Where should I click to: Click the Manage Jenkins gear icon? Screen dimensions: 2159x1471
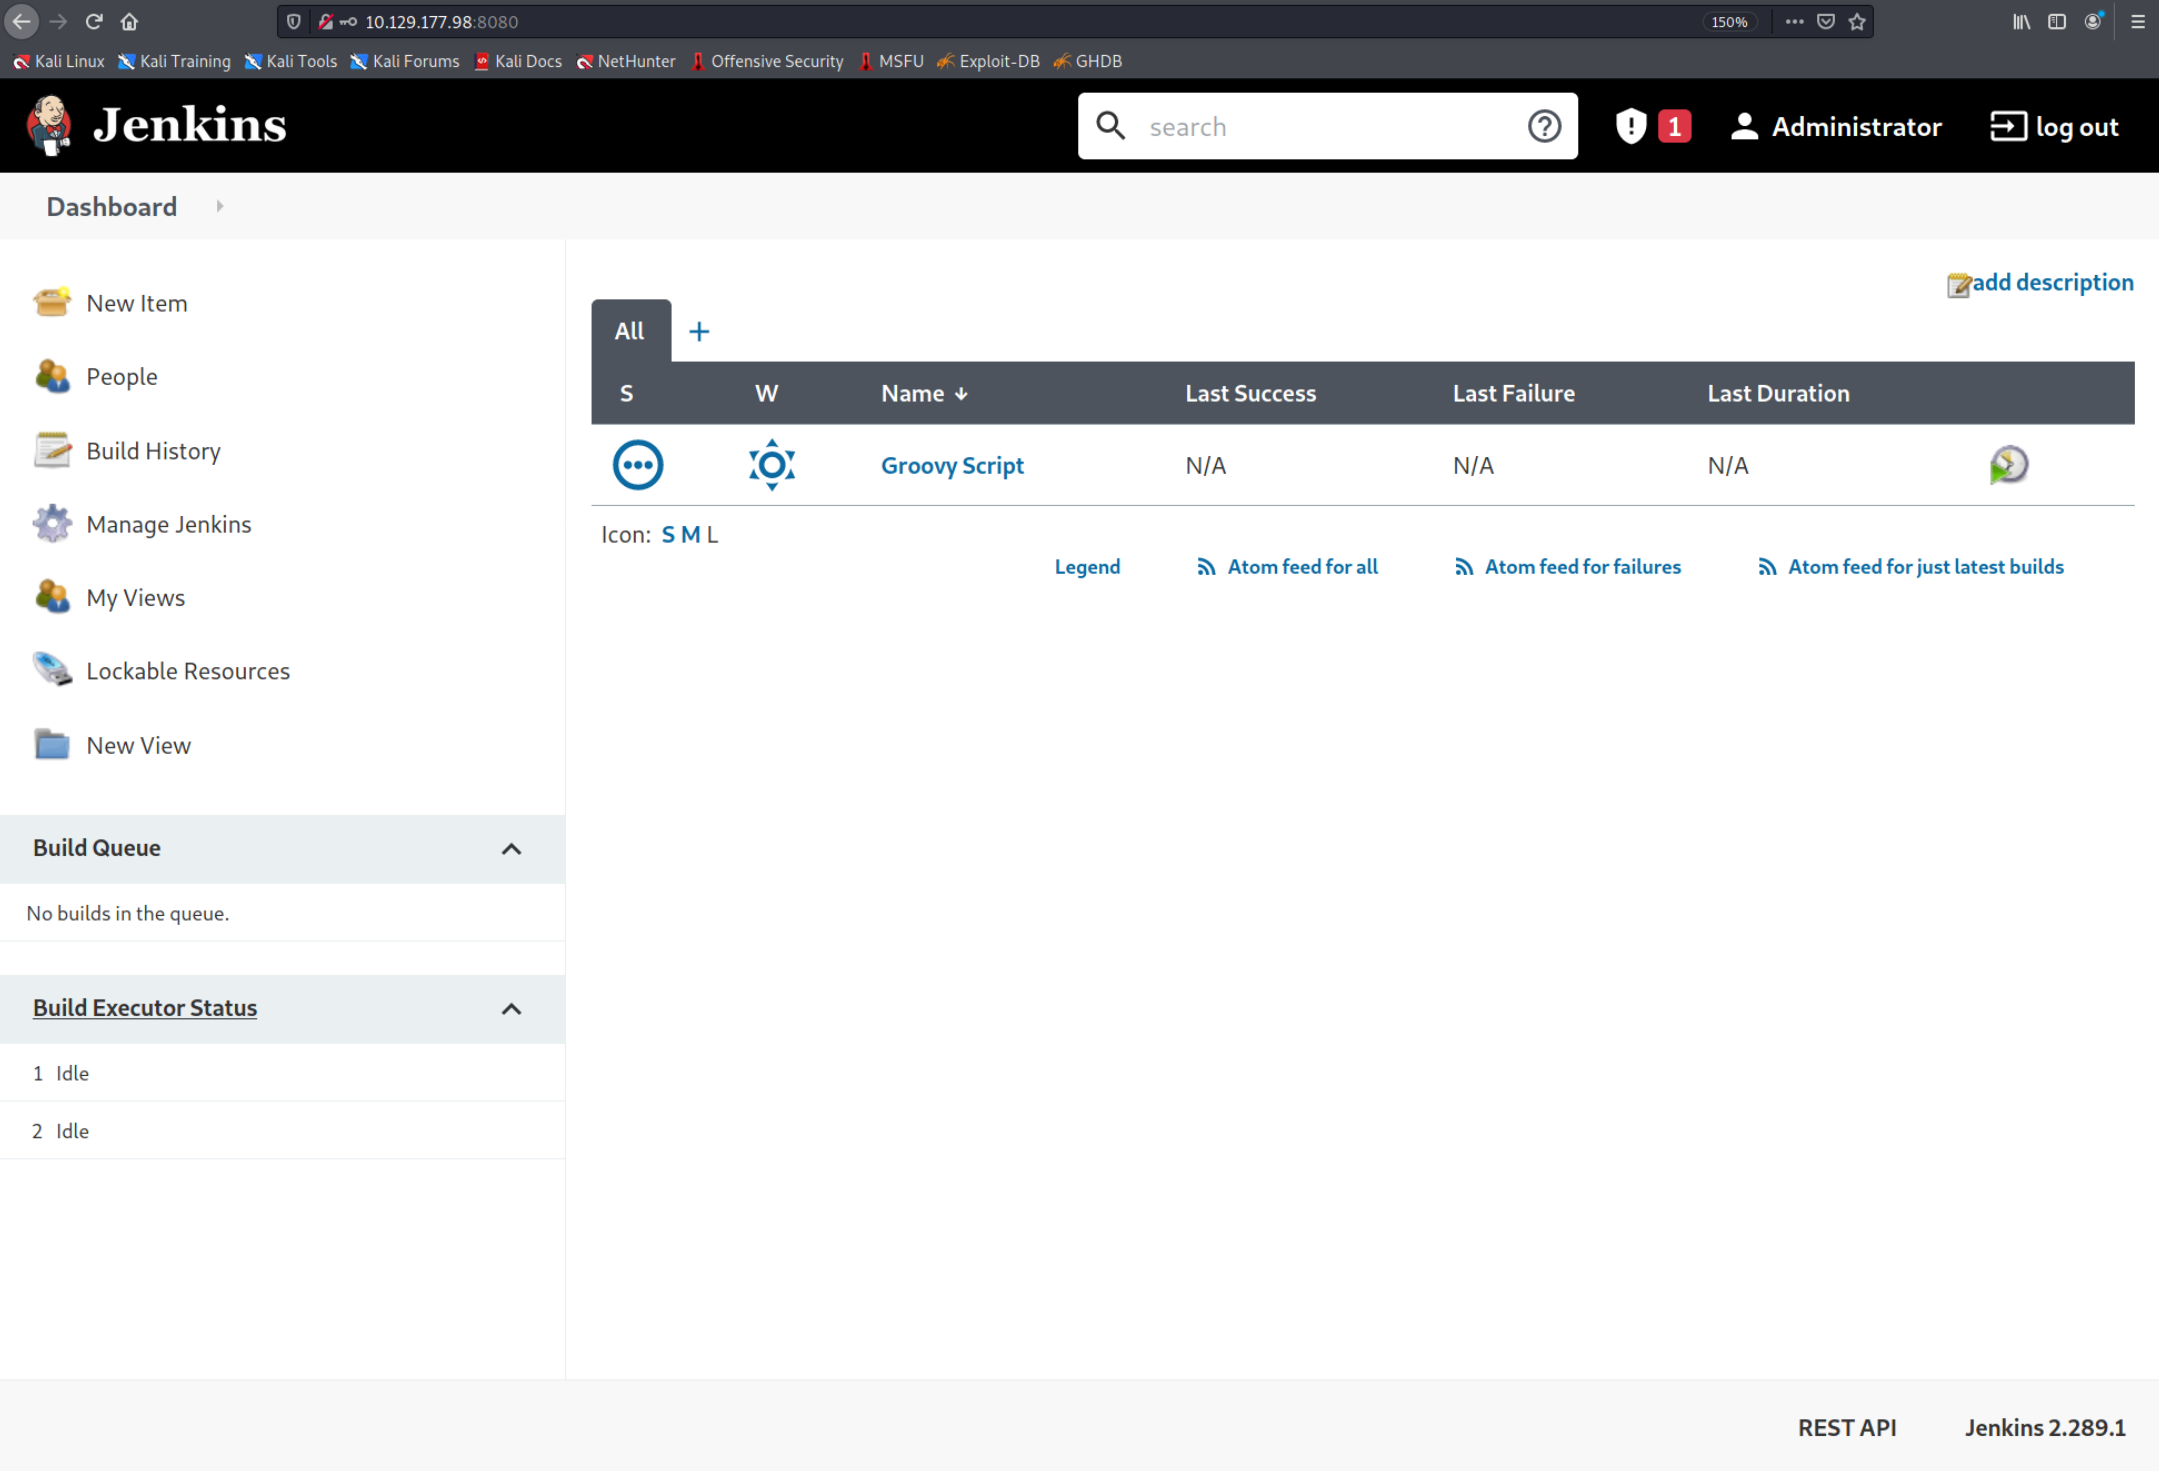point(52,523)
